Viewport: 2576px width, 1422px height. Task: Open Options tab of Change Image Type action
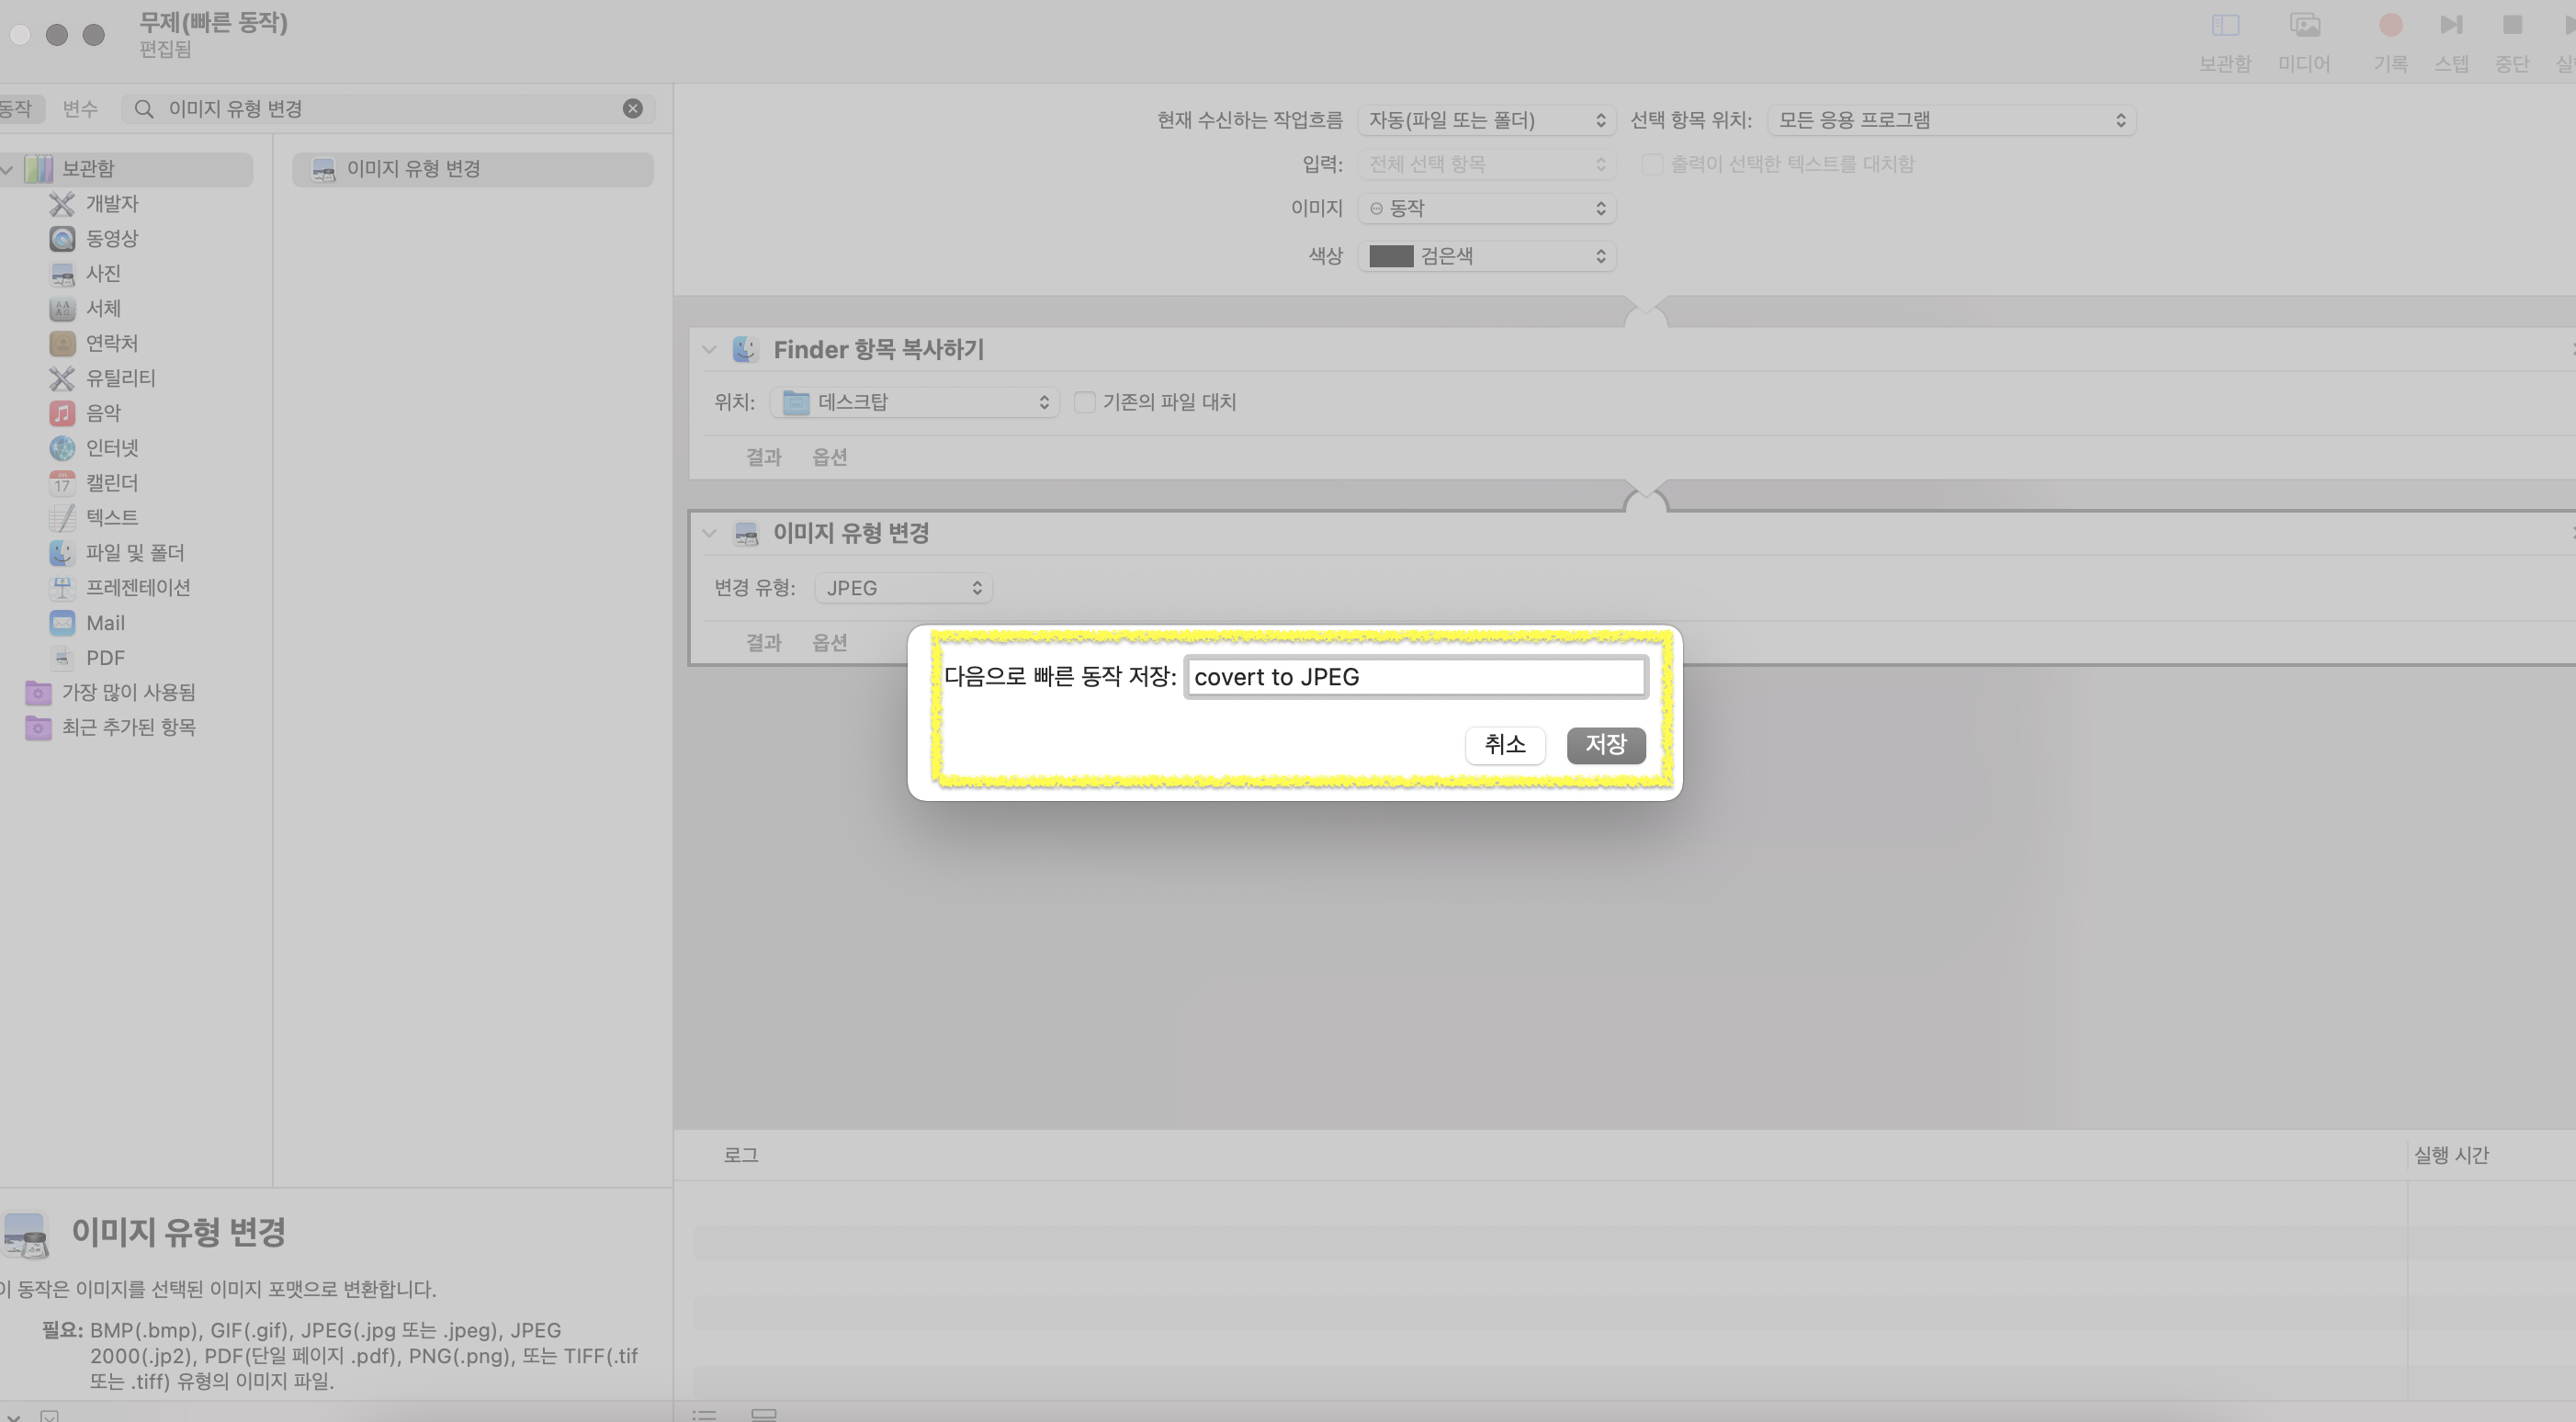click(829, 643)
